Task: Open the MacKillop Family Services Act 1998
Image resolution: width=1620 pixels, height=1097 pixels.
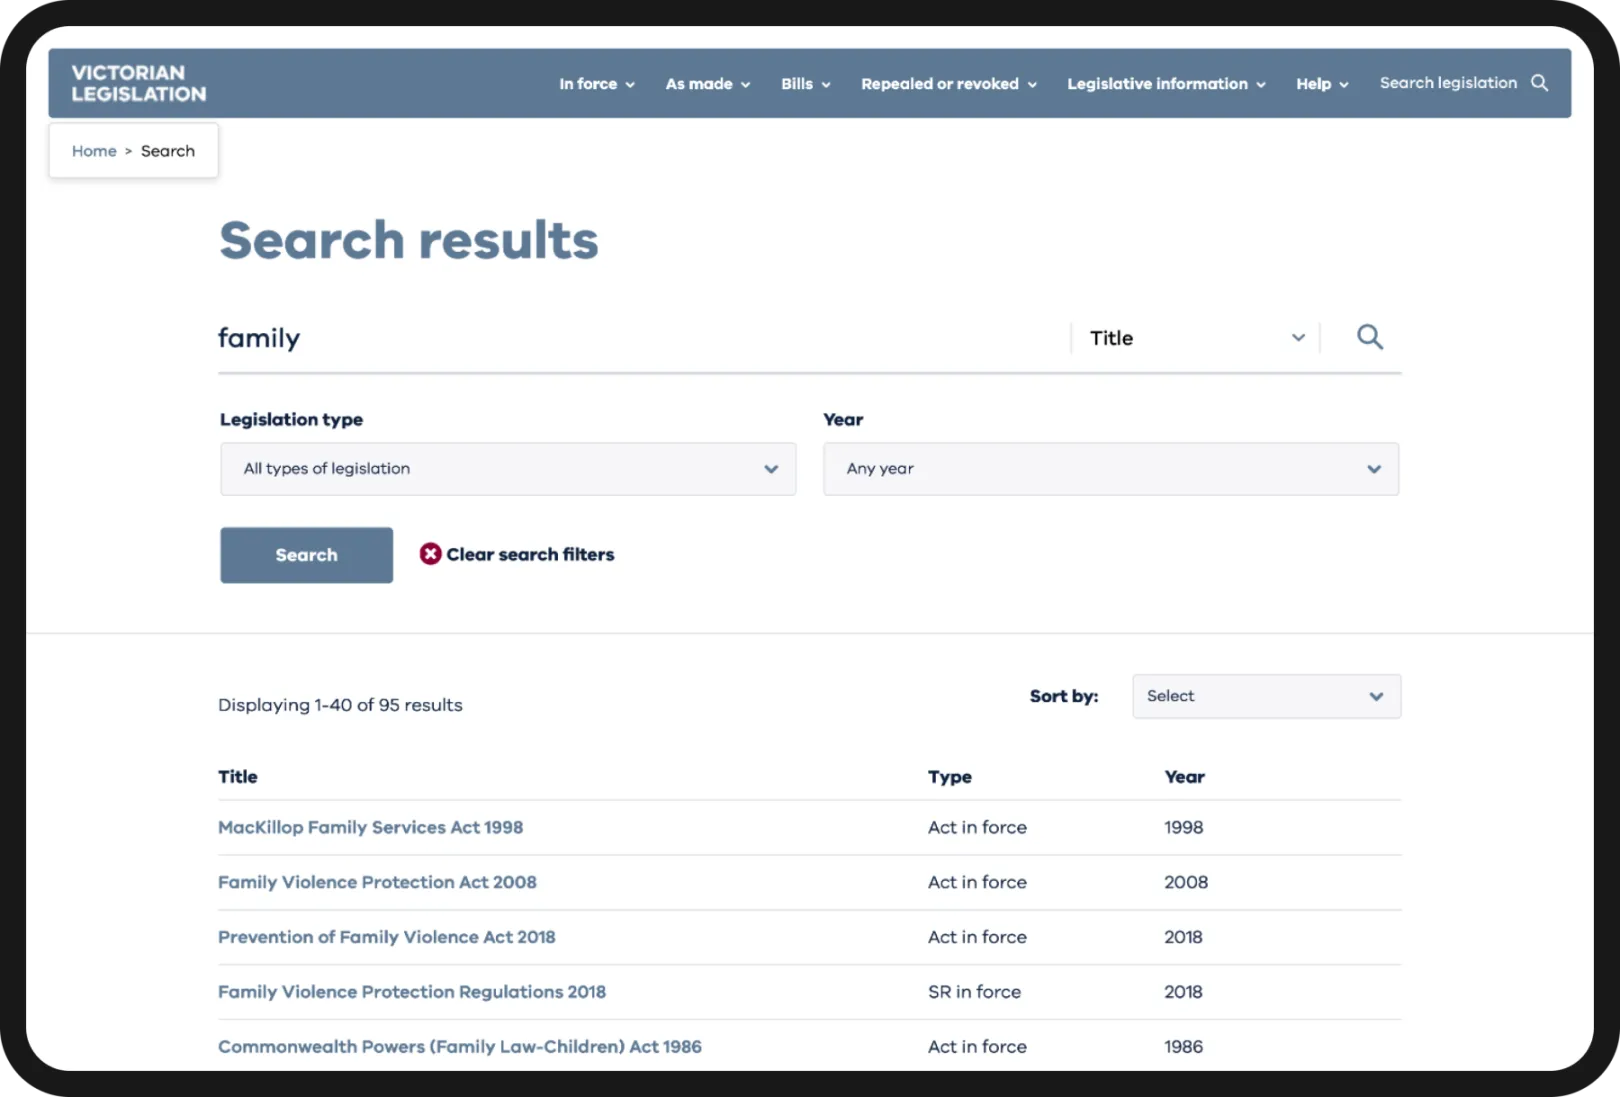Action: (370, 827)
